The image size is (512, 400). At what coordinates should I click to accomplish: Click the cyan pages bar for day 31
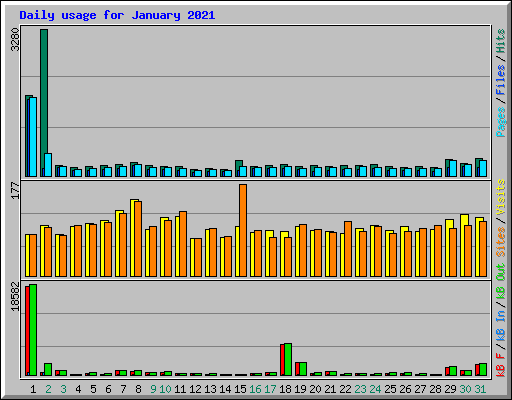[x=483, y=168]
